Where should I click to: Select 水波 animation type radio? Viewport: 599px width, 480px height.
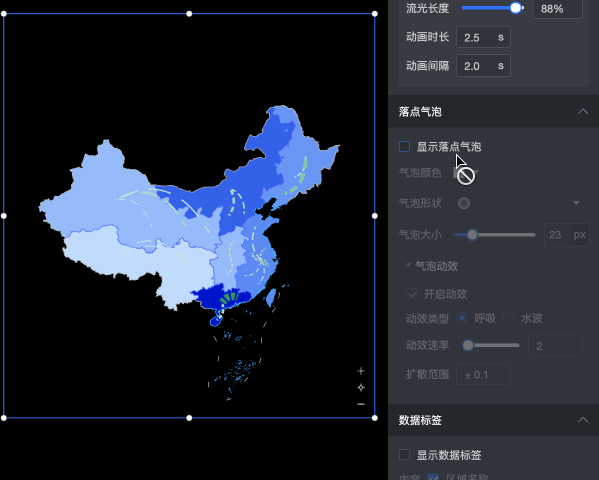coord(508,318)
